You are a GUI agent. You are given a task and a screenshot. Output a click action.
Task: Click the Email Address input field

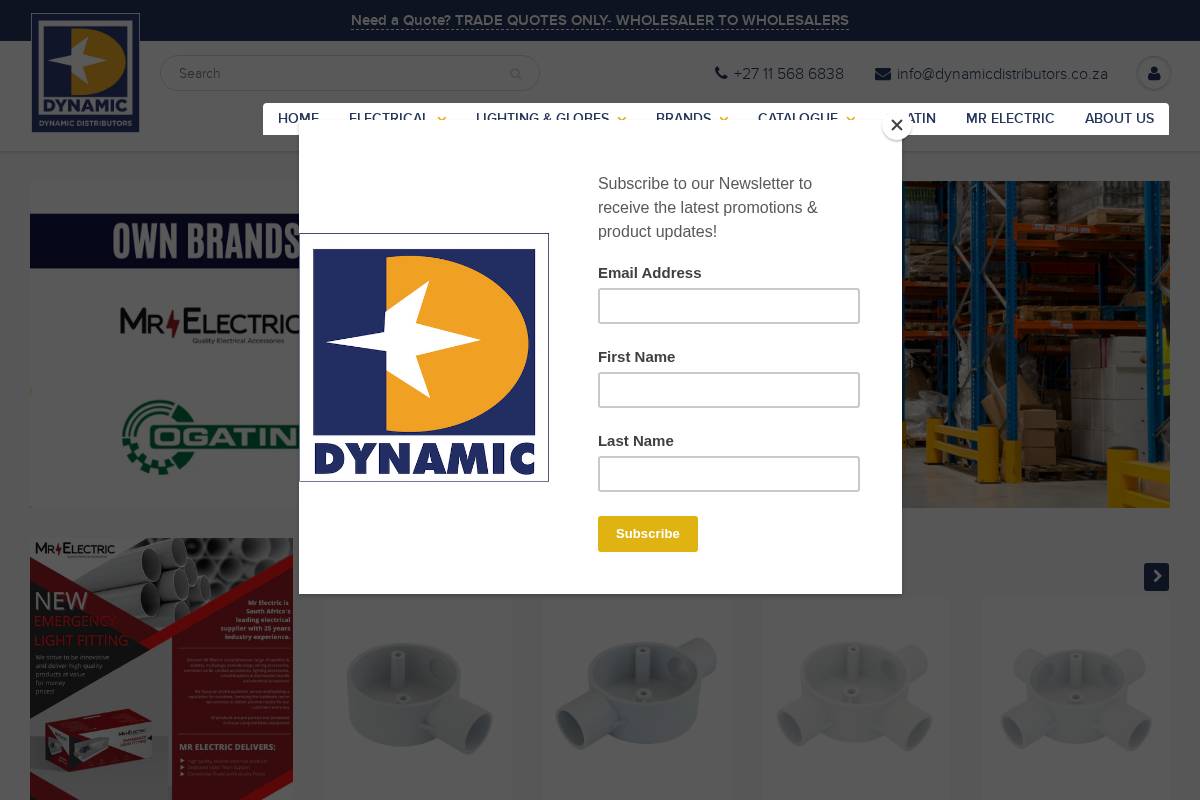tap(729, 306)
